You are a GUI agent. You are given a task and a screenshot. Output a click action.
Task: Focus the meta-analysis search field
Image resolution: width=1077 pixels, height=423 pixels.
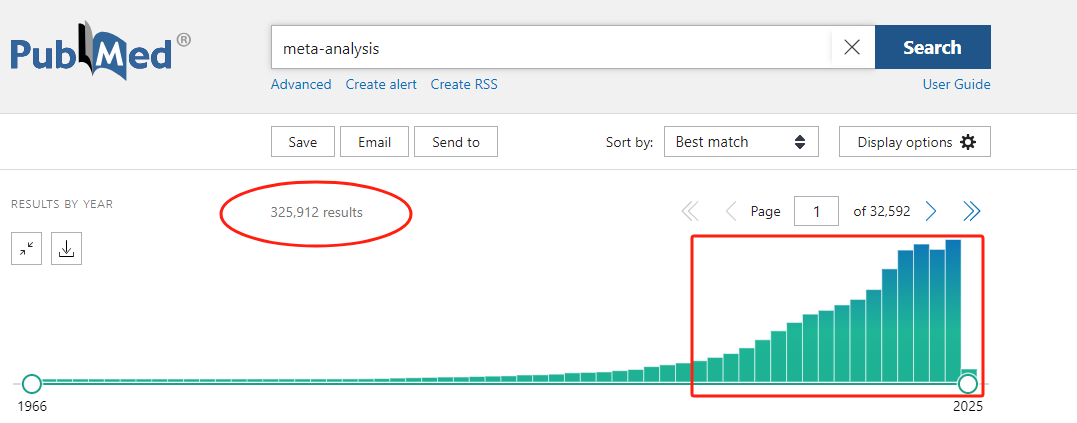pyautogui.click(x=551, y=47)
